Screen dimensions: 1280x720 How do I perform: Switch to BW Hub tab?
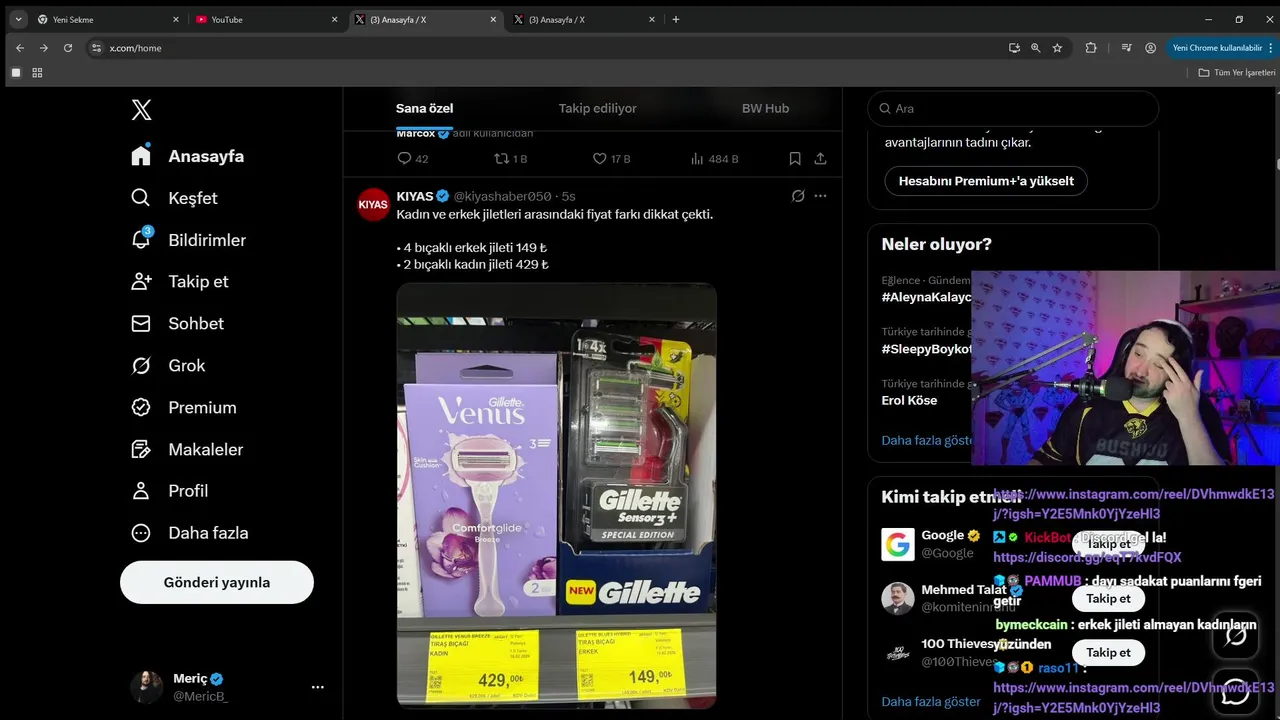pyautogui.click(x=765, y=108)
